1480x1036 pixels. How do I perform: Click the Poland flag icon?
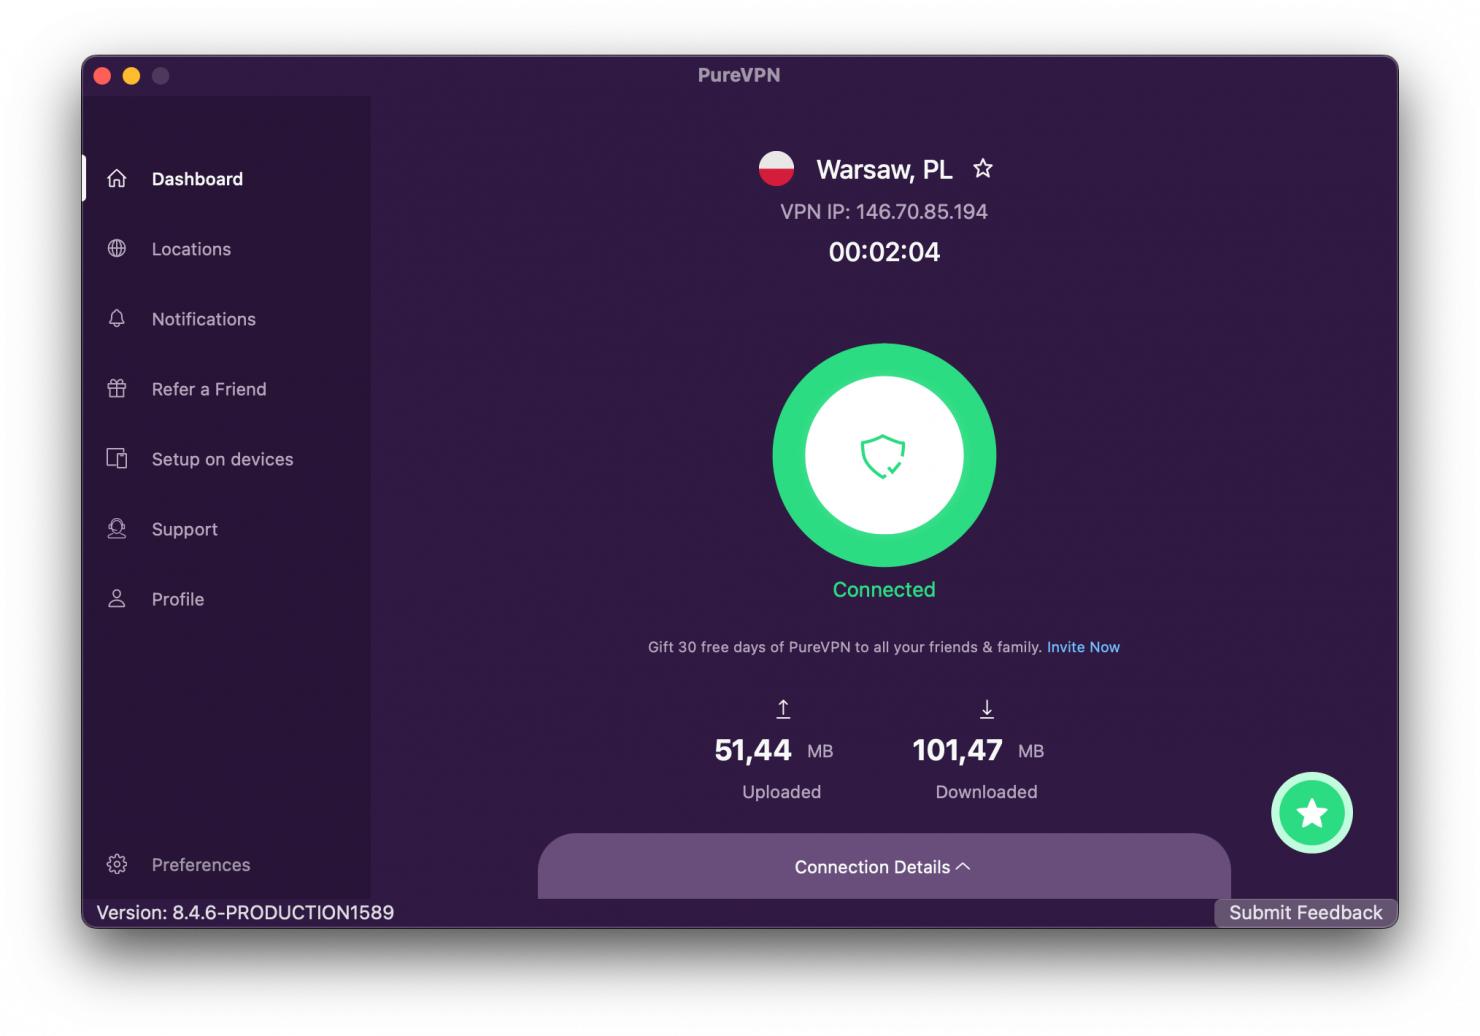[776, 169]
